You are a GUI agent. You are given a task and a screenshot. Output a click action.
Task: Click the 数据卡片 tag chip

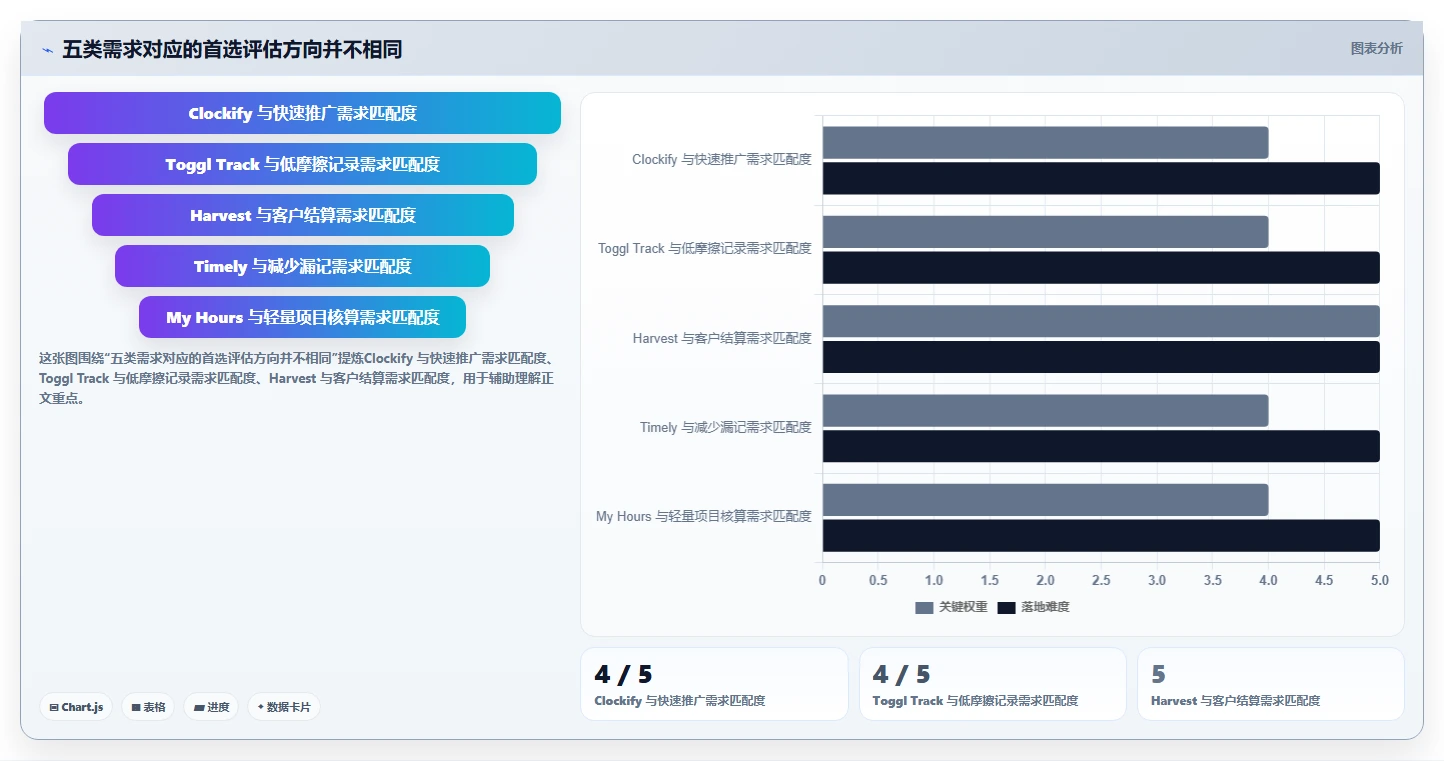pyautogui.click(x=284, y=707)
